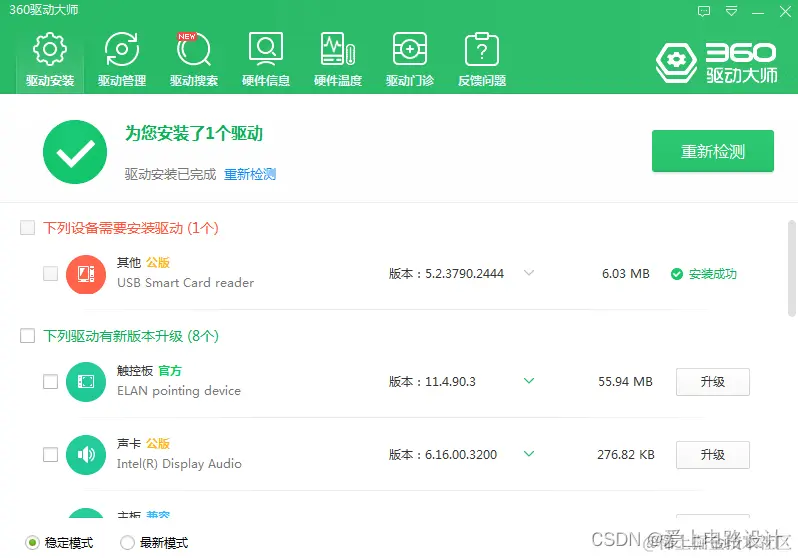Click the blue 重新检测 link
Viewport: 798px width, 558px height.
[250, 174]
